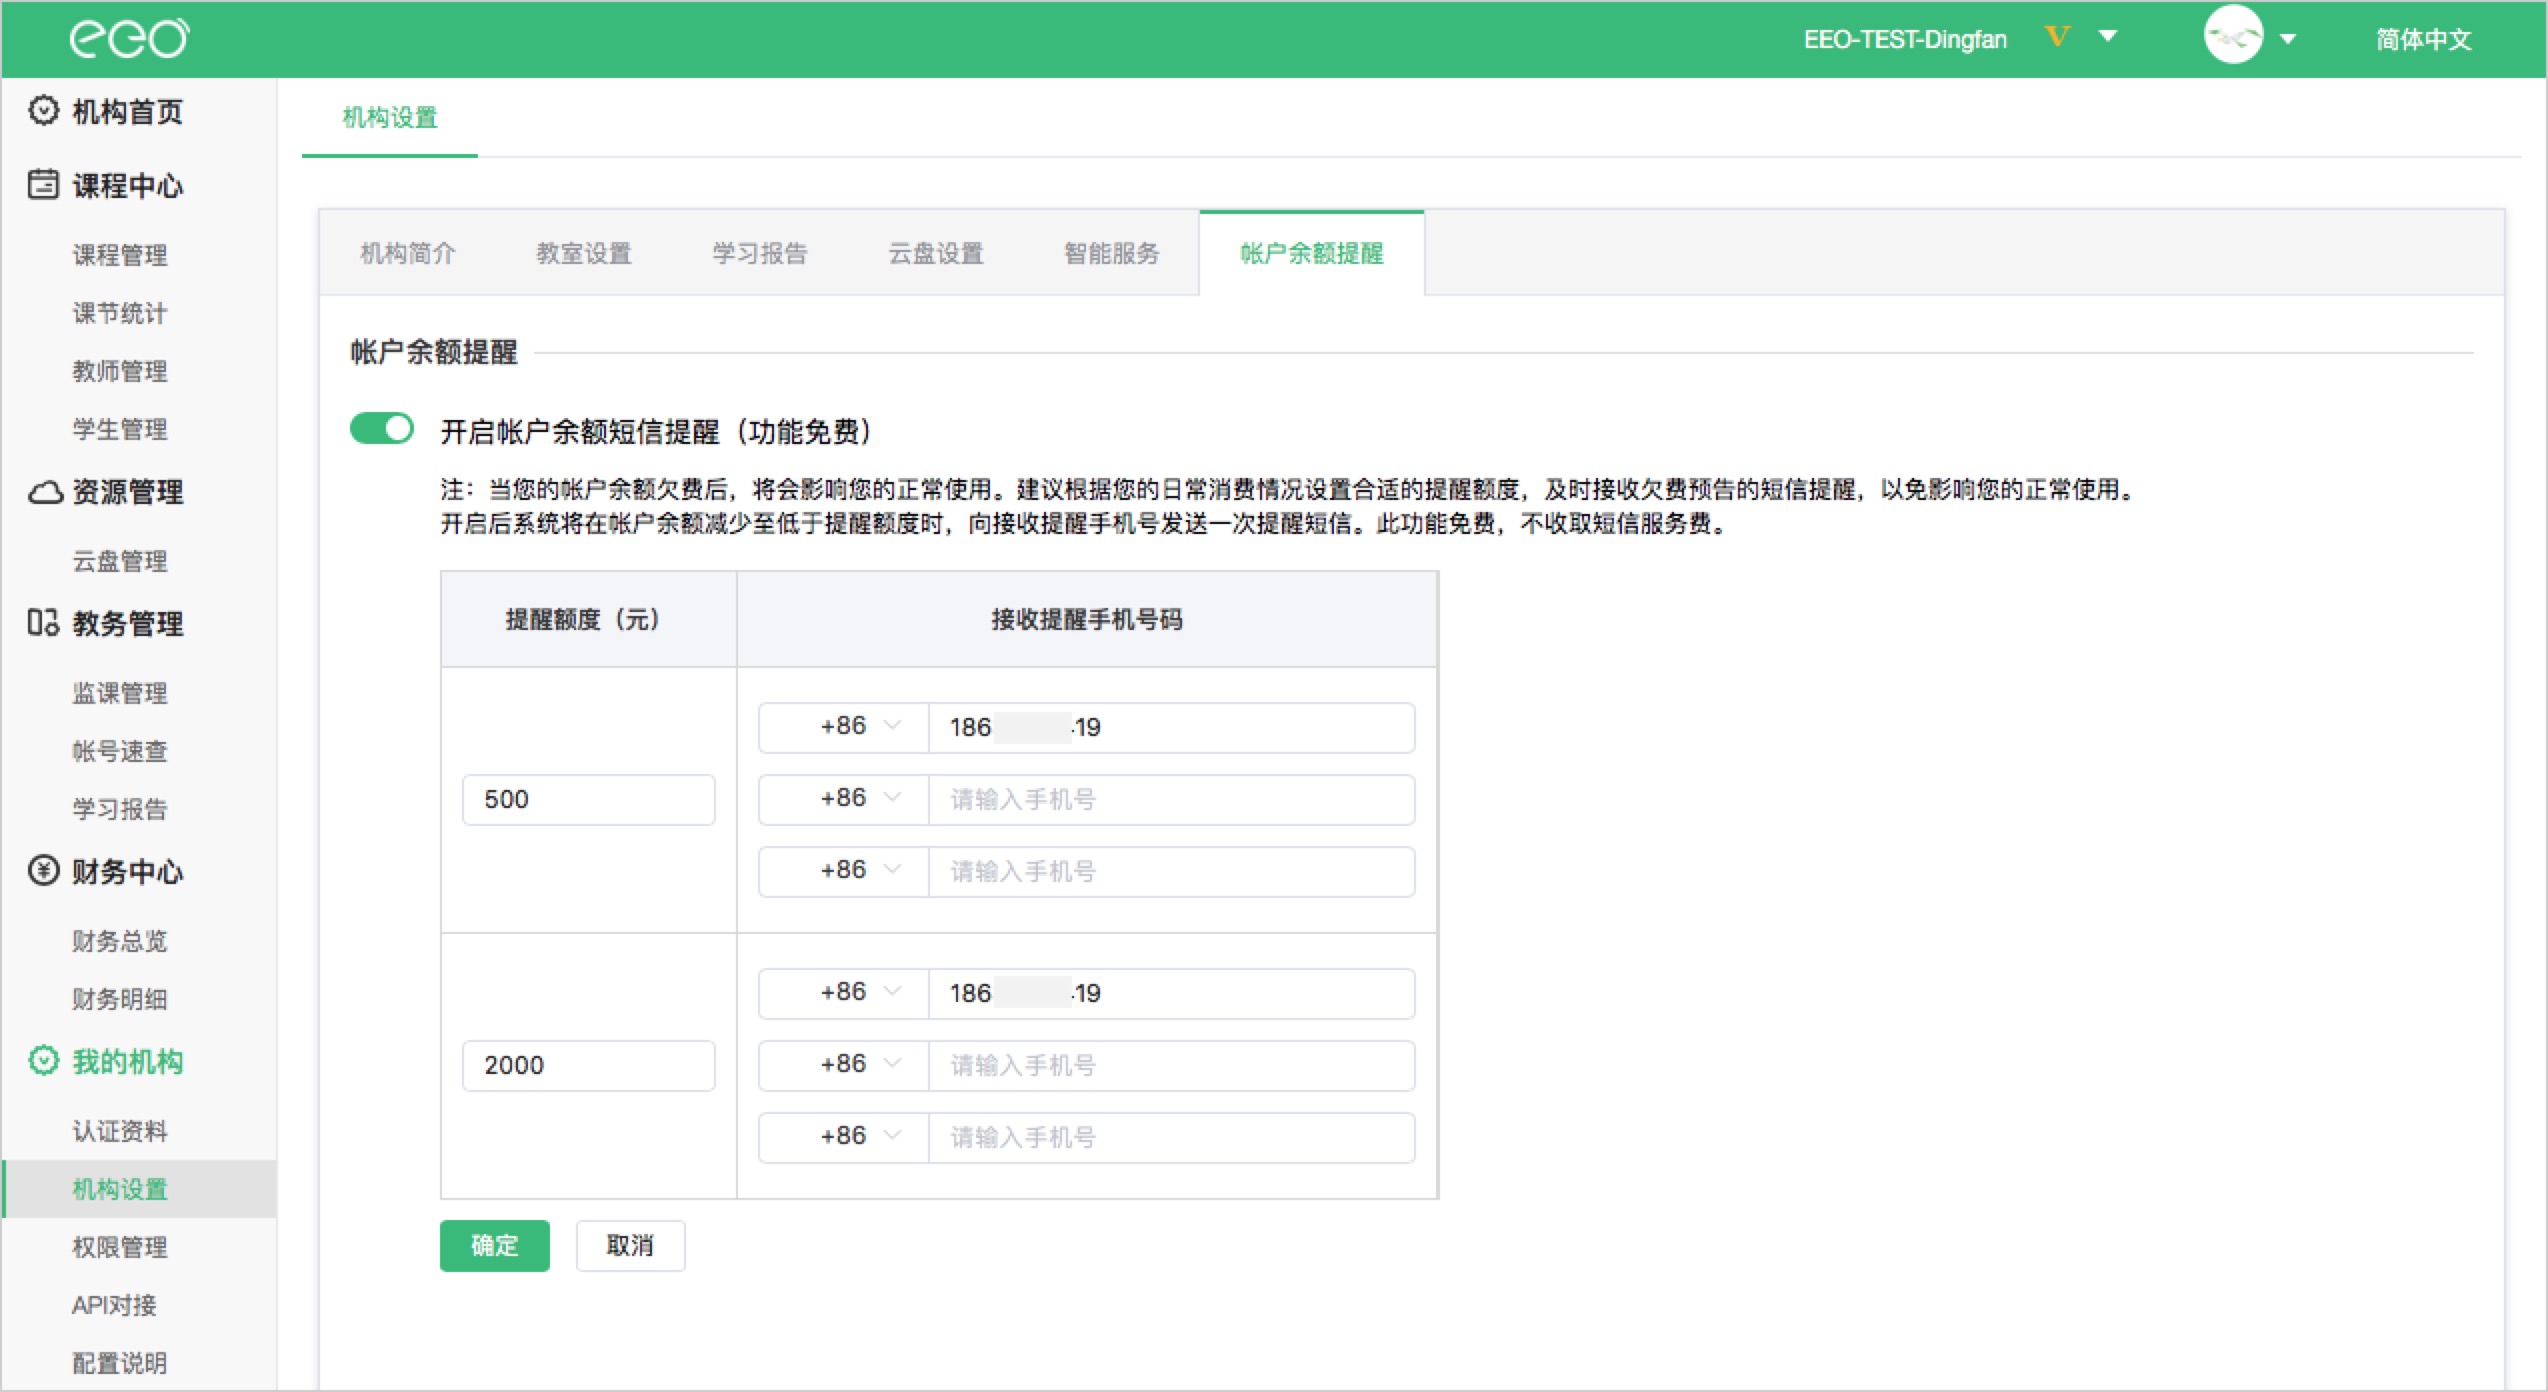Open 认证资料 in sidebar
2548x1392 pixels.
click(x=120, y=1131)
